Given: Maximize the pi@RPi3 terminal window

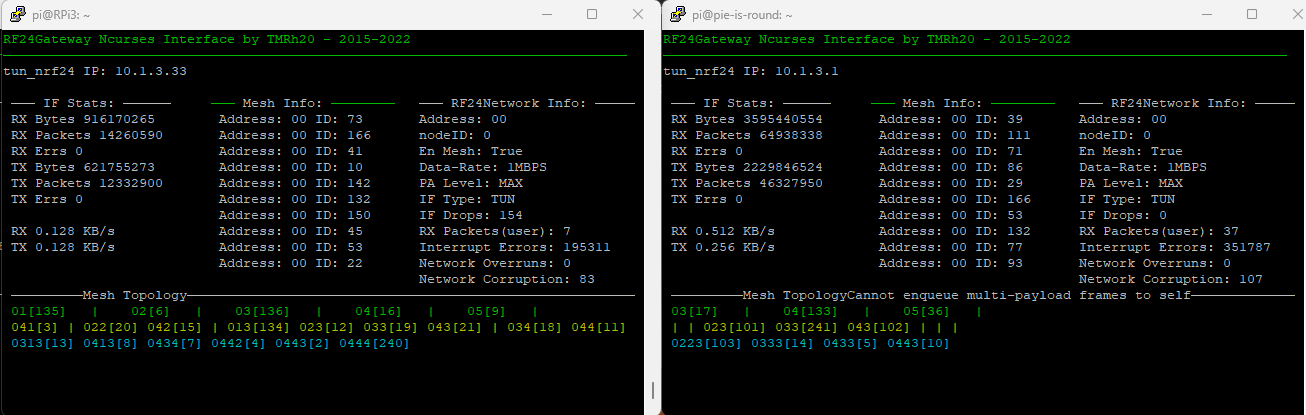Looking at the screenshot, I should 592,14.
